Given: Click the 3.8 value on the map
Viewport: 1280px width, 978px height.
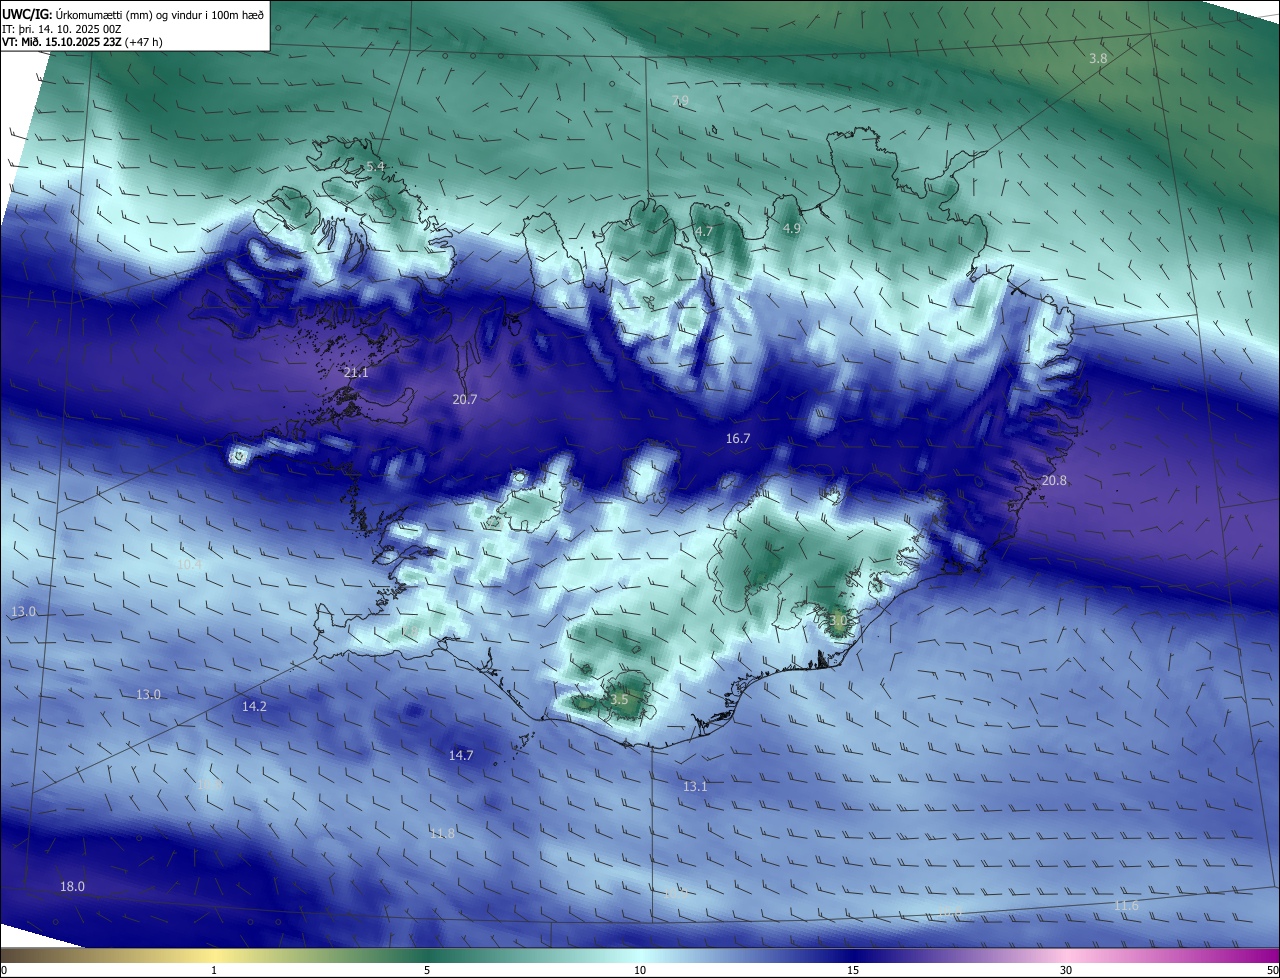Looking at the screenshot, I should pyautogui.click(x=1098, y=59).
